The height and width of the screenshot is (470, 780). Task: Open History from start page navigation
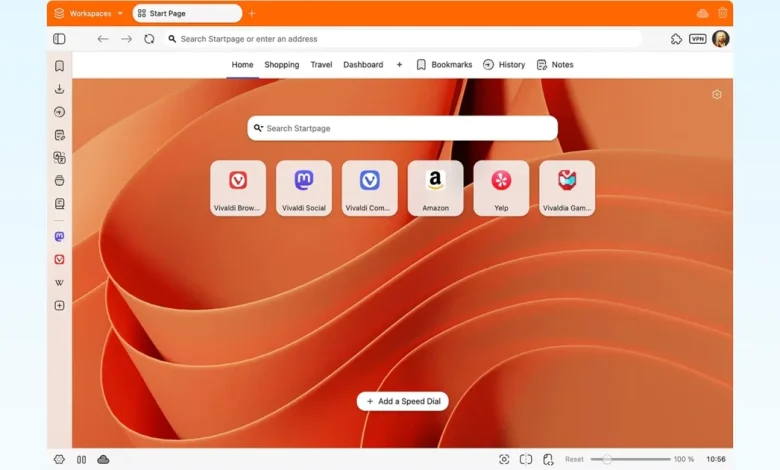504,65
